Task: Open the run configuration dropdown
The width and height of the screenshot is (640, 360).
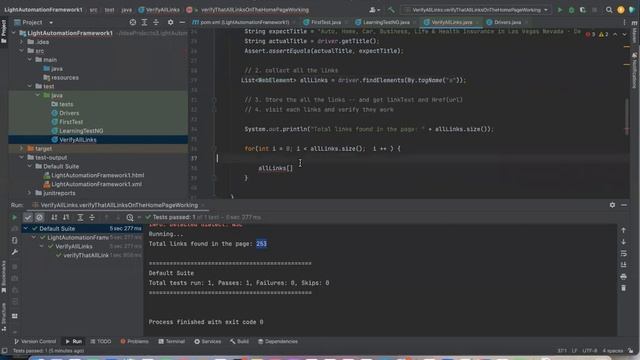Action: [x=476, y=10]
